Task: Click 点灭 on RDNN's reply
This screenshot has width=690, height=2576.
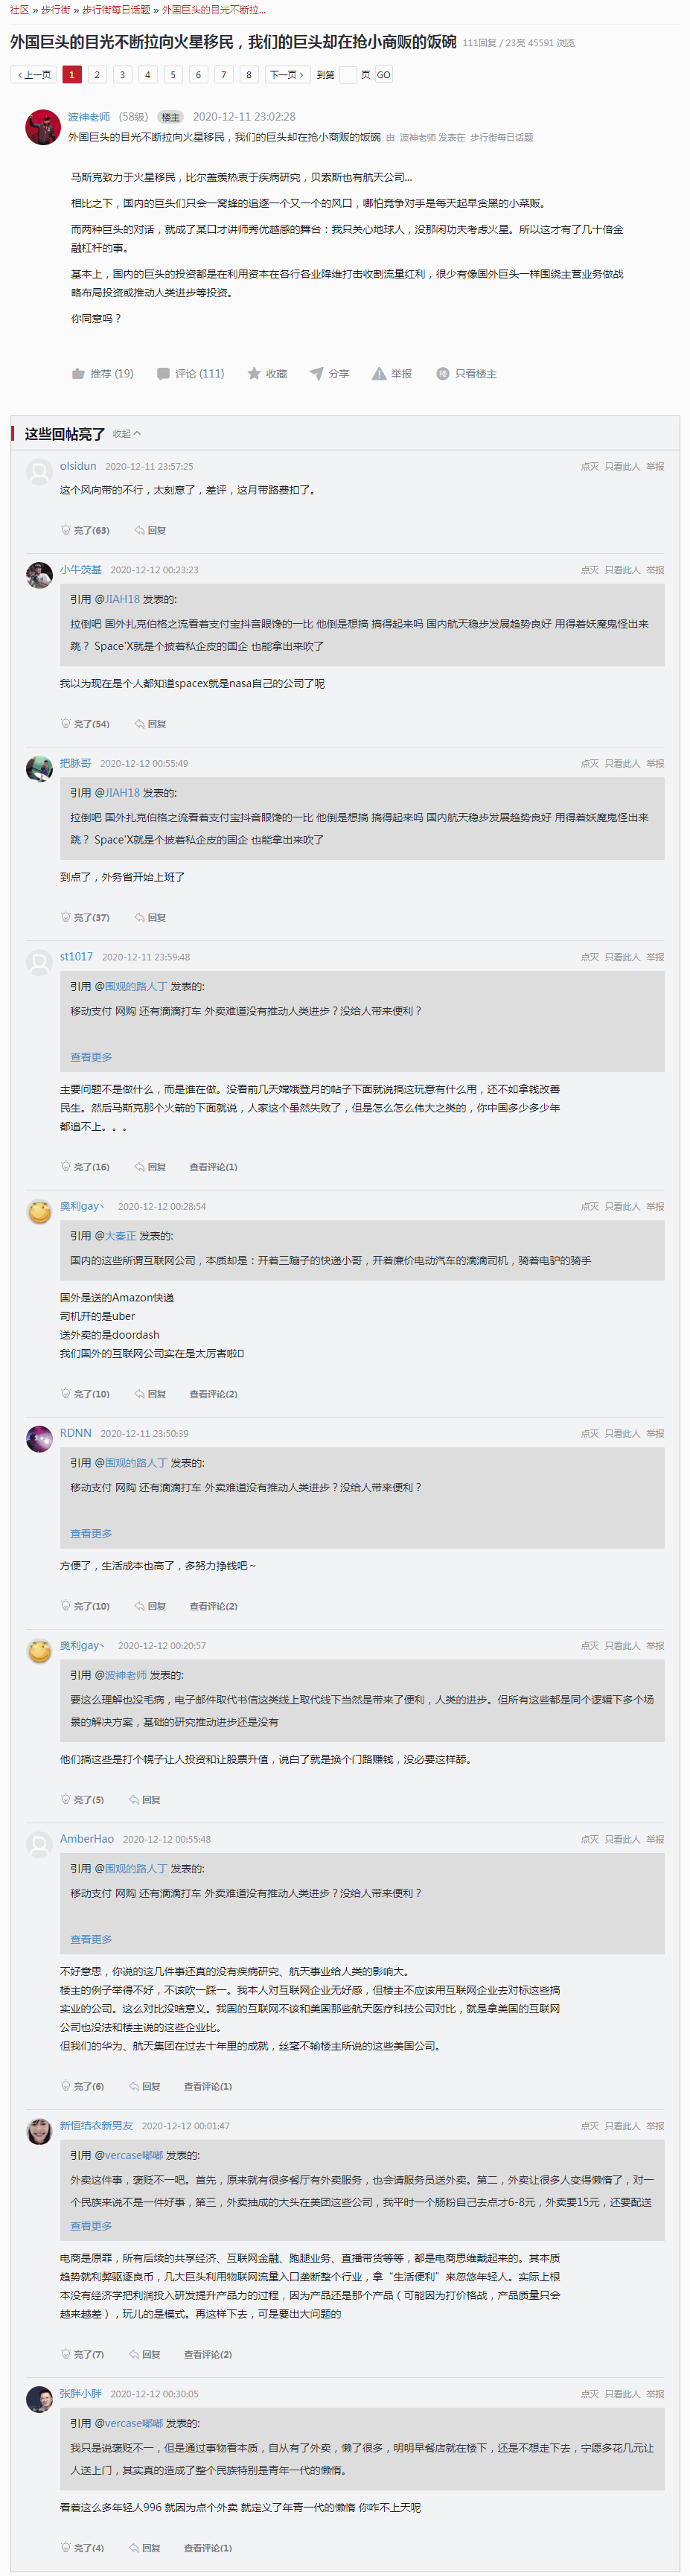Action: point(590,1434)
